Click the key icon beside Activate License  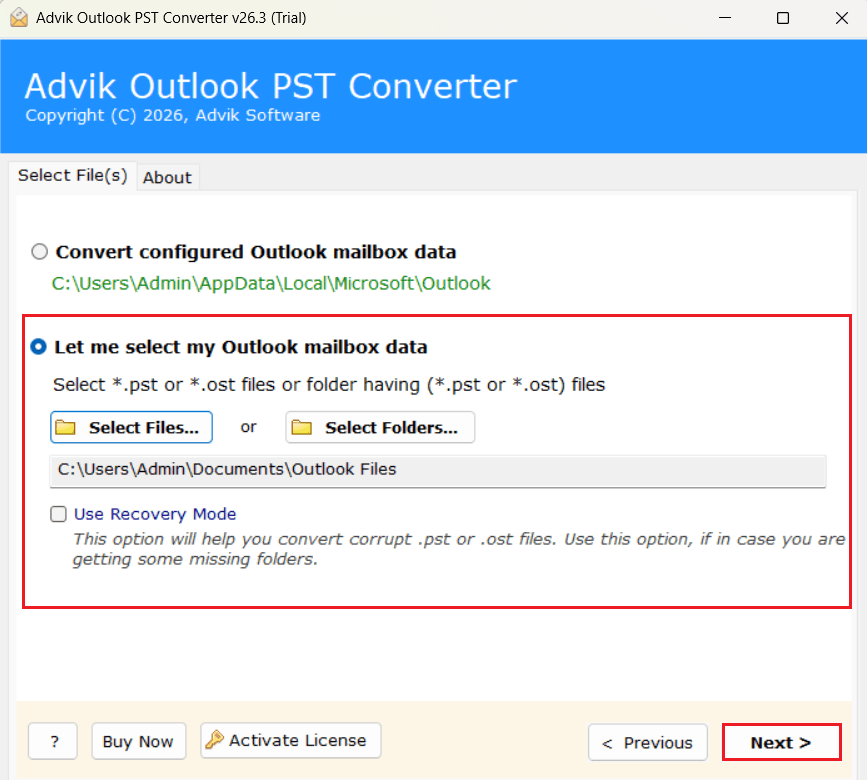[x=215, y=740]
